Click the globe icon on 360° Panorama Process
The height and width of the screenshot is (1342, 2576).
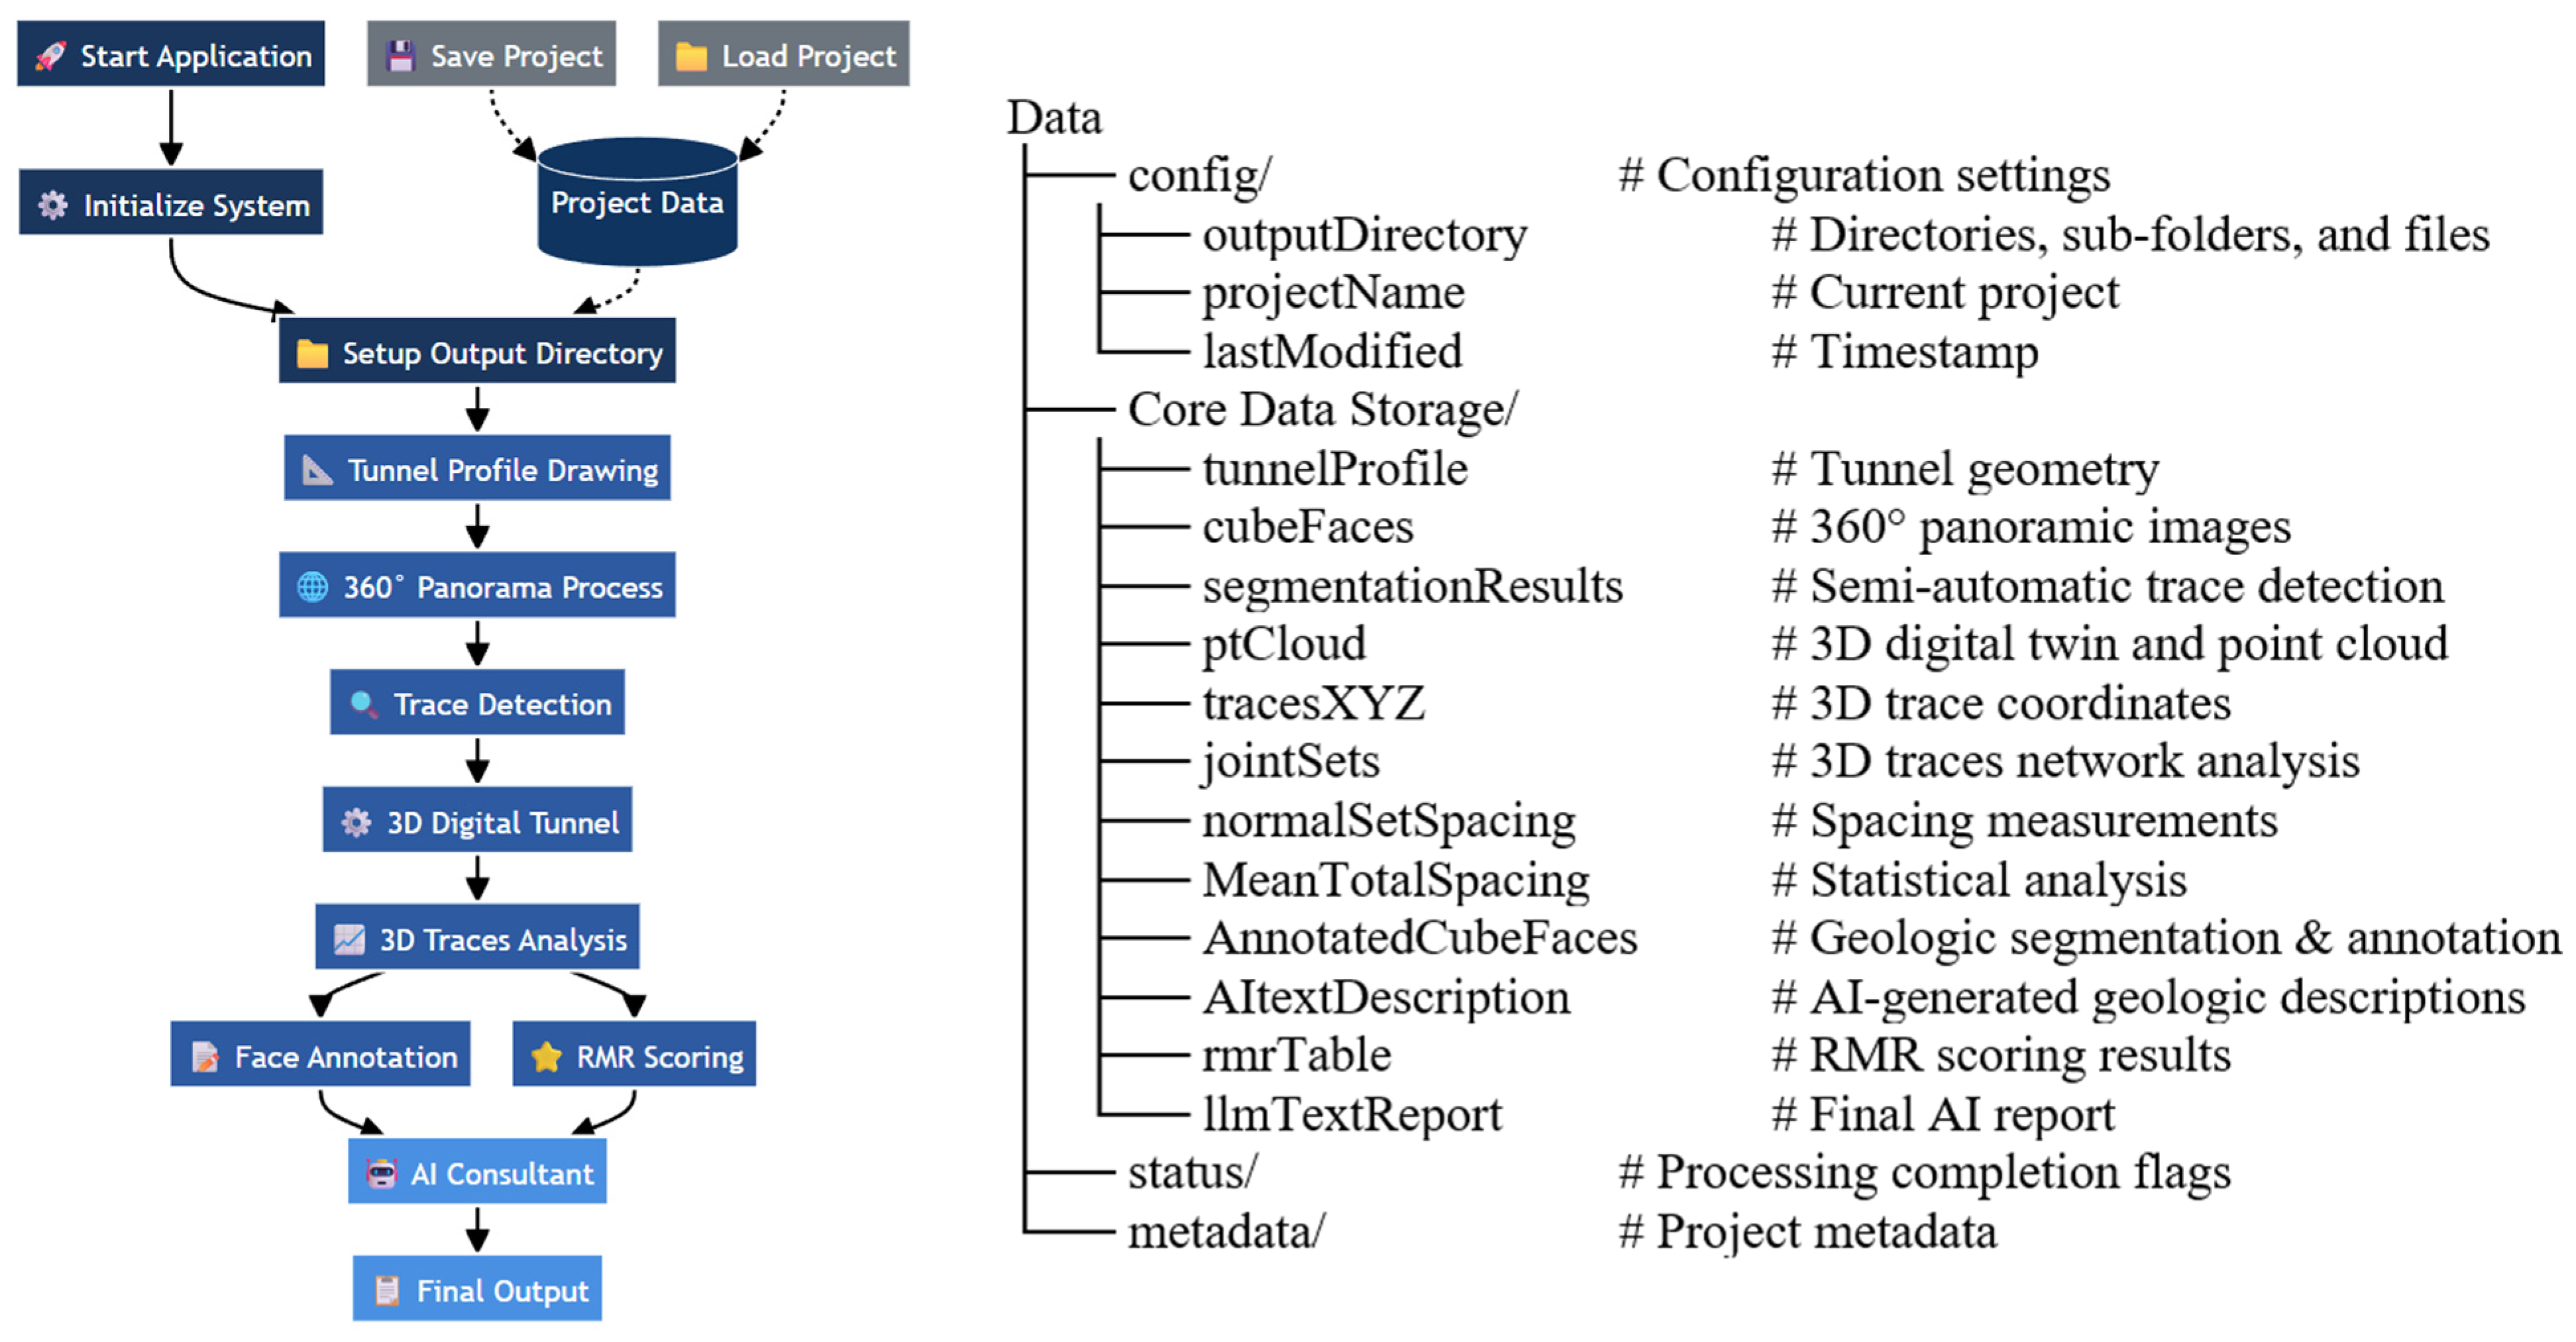tap(313, 587)
